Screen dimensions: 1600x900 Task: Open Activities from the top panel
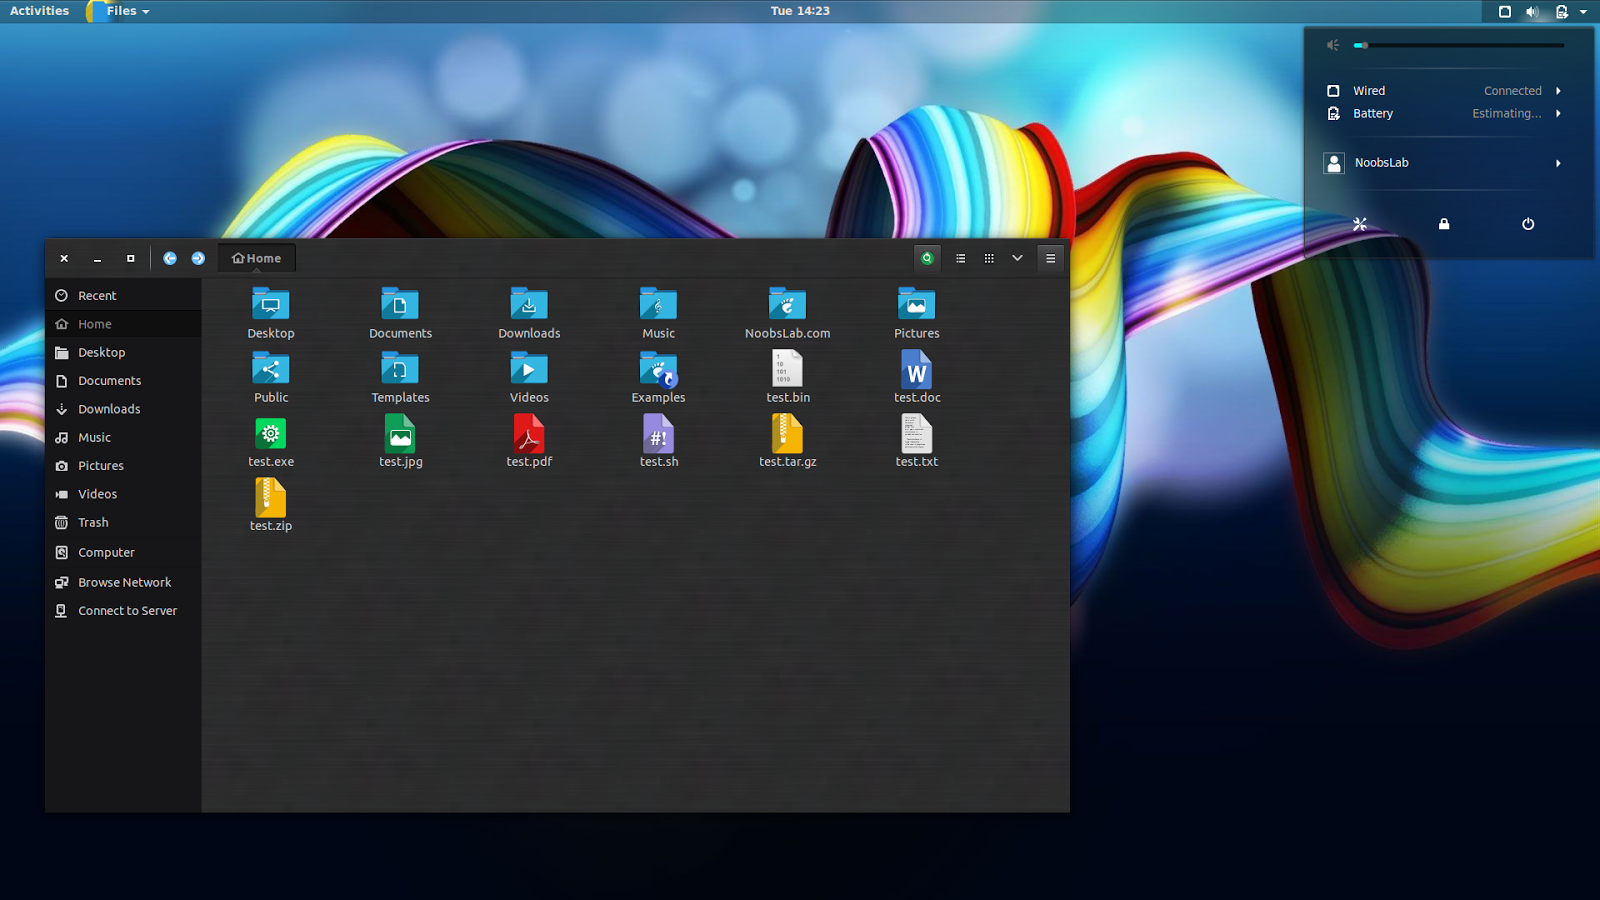pyautogui.click(x=39, y=11)
